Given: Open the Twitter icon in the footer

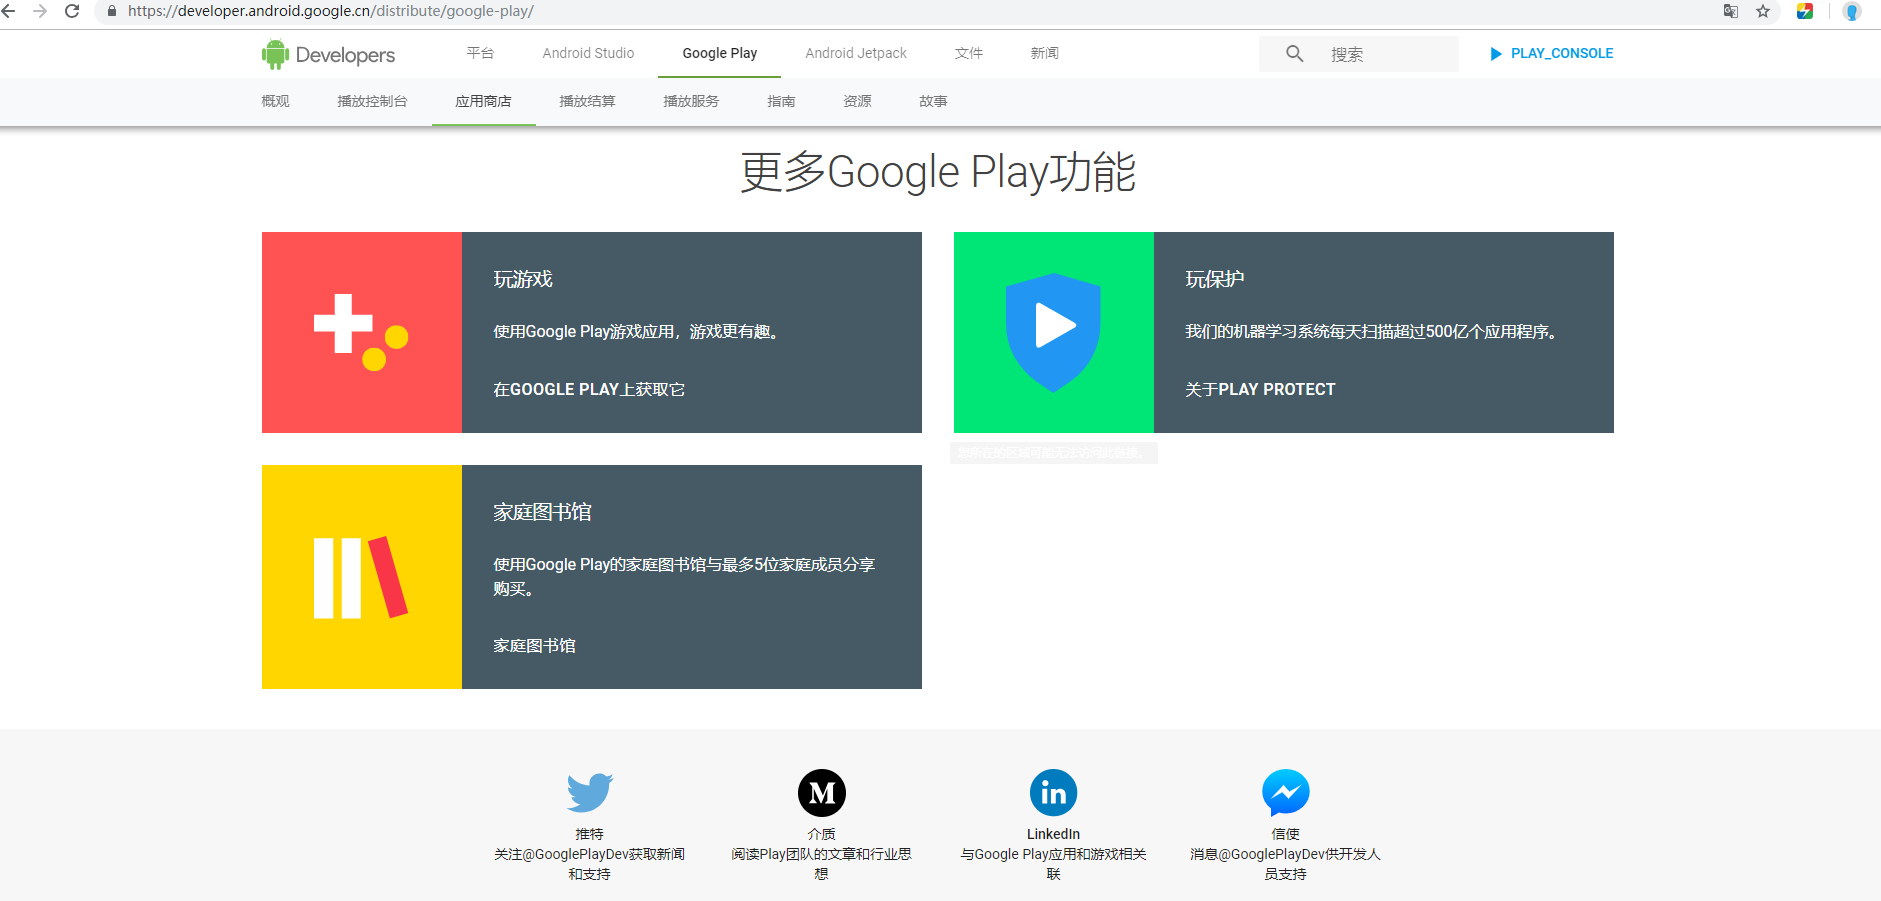Looking at the screenshot, I should coord(588,791).
